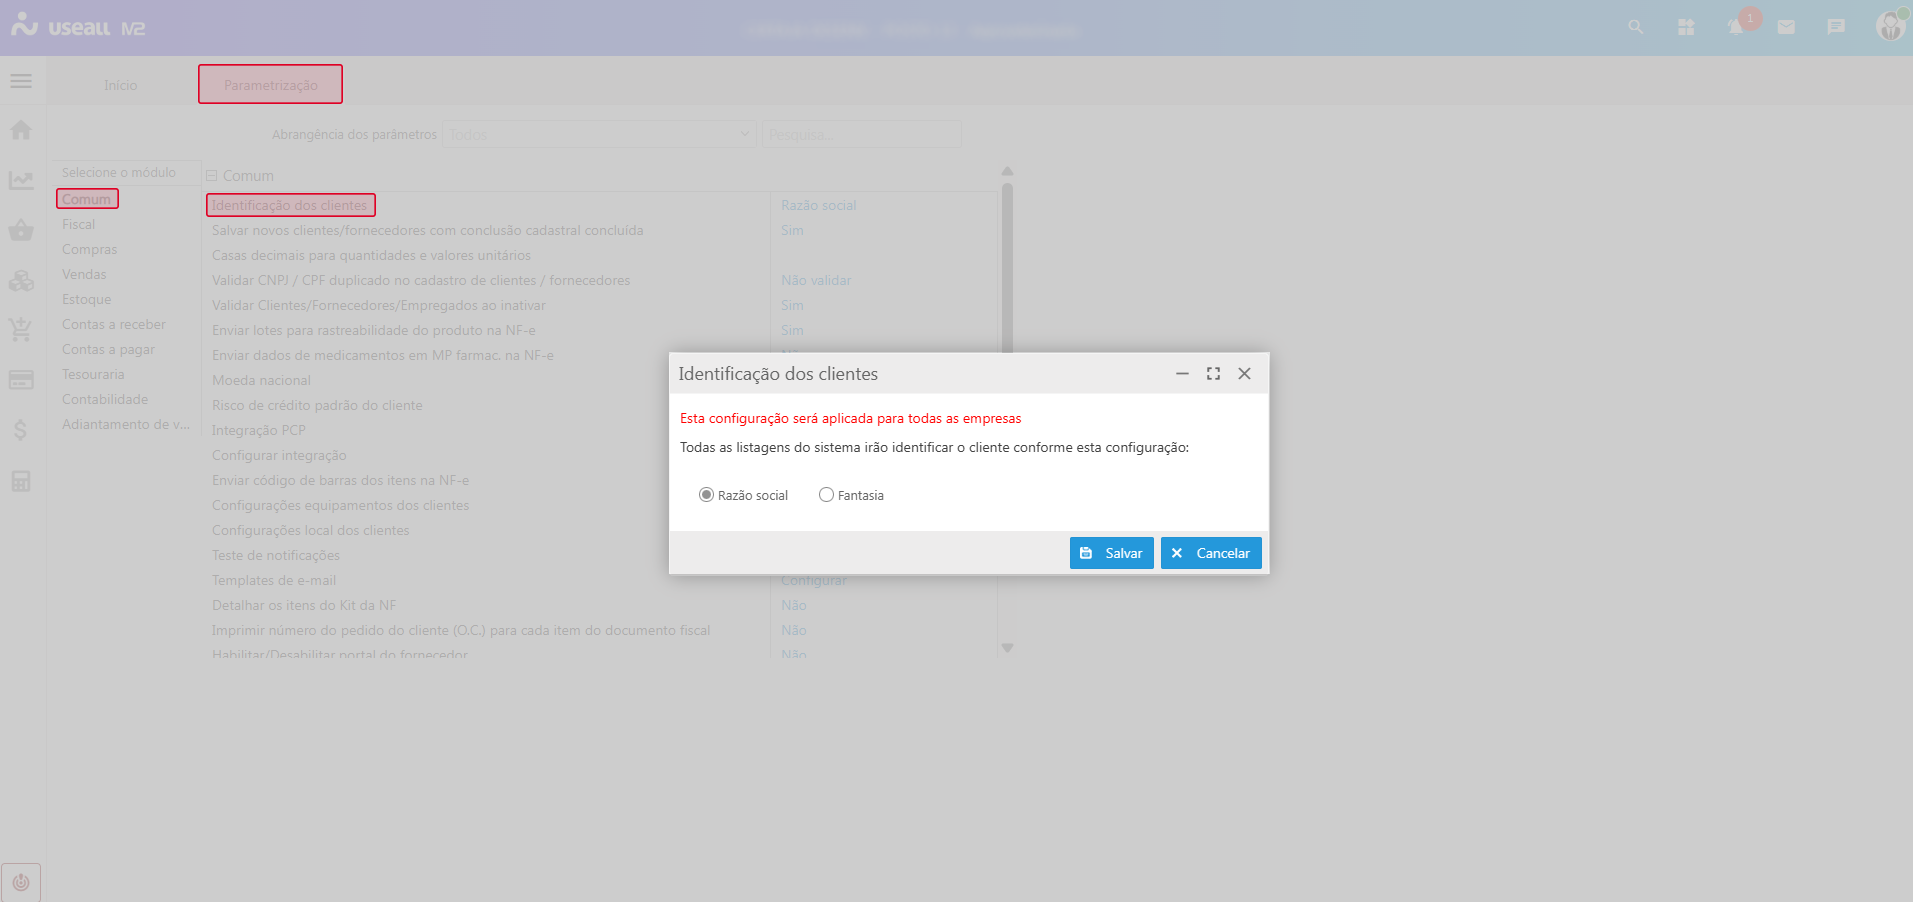Save with the Salvar button

tap(1111, 553)
